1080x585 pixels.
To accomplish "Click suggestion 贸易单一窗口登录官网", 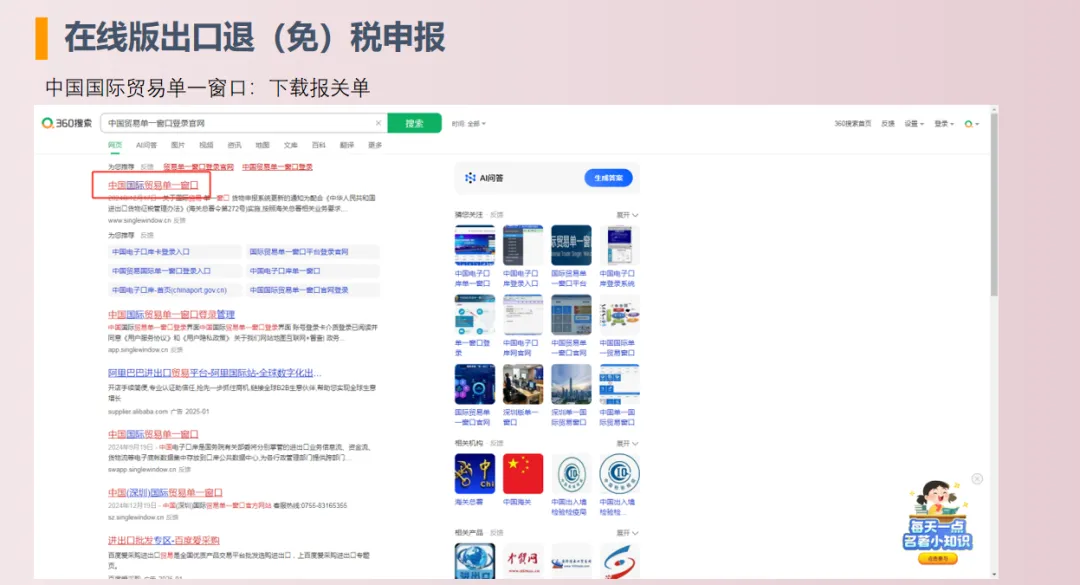I will point(198,167).
